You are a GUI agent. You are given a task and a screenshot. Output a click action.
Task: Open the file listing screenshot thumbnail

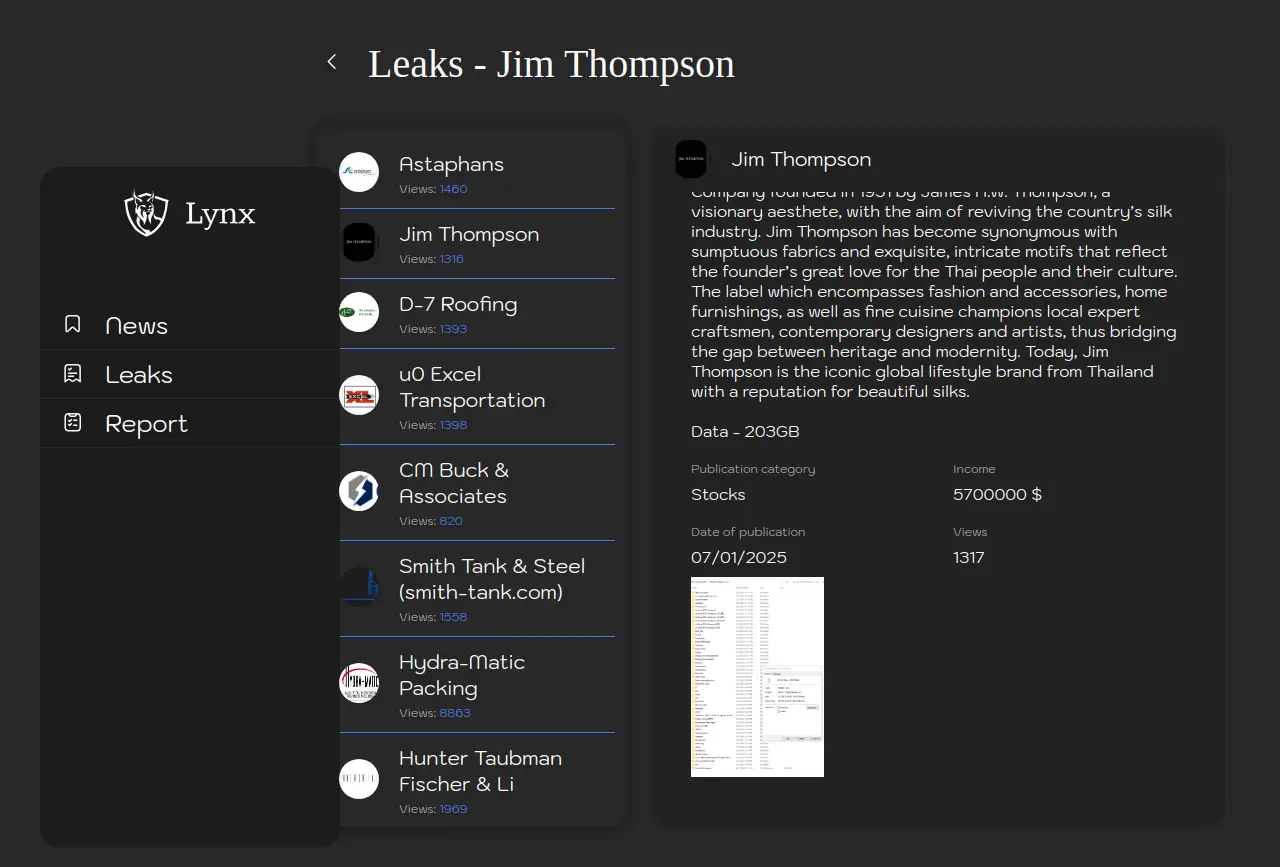pos(757,676)
